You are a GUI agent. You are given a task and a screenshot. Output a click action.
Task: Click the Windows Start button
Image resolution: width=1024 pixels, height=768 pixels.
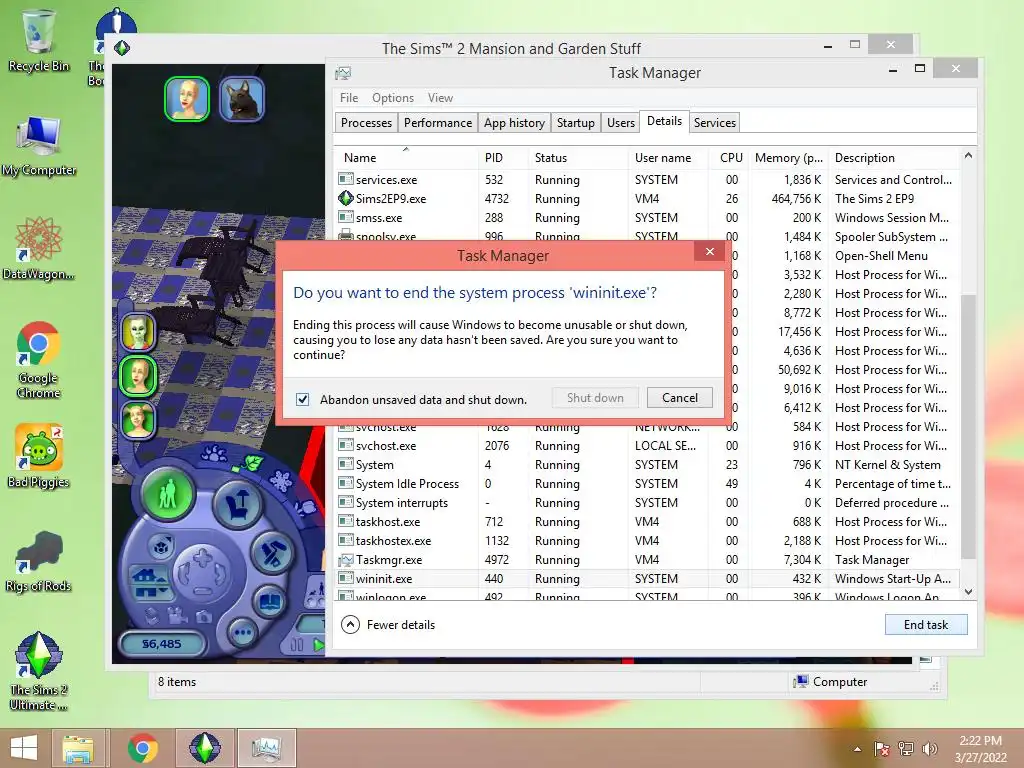[x=24, y=748]
